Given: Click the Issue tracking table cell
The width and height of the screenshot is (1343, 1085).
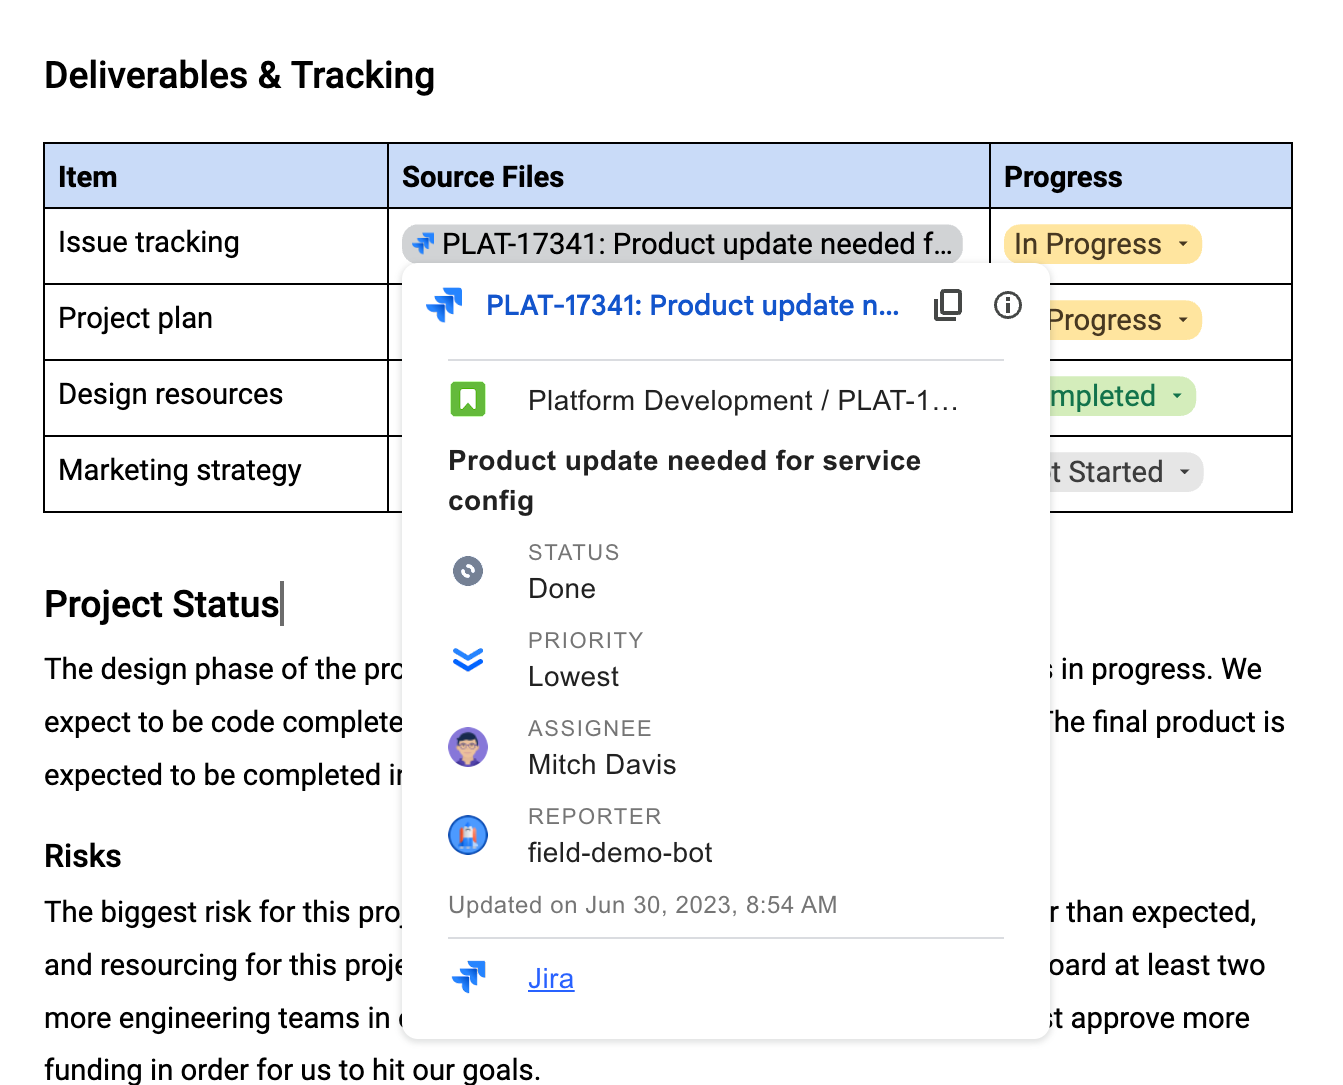Looking at the screenshot, I should tap(216, 246).
